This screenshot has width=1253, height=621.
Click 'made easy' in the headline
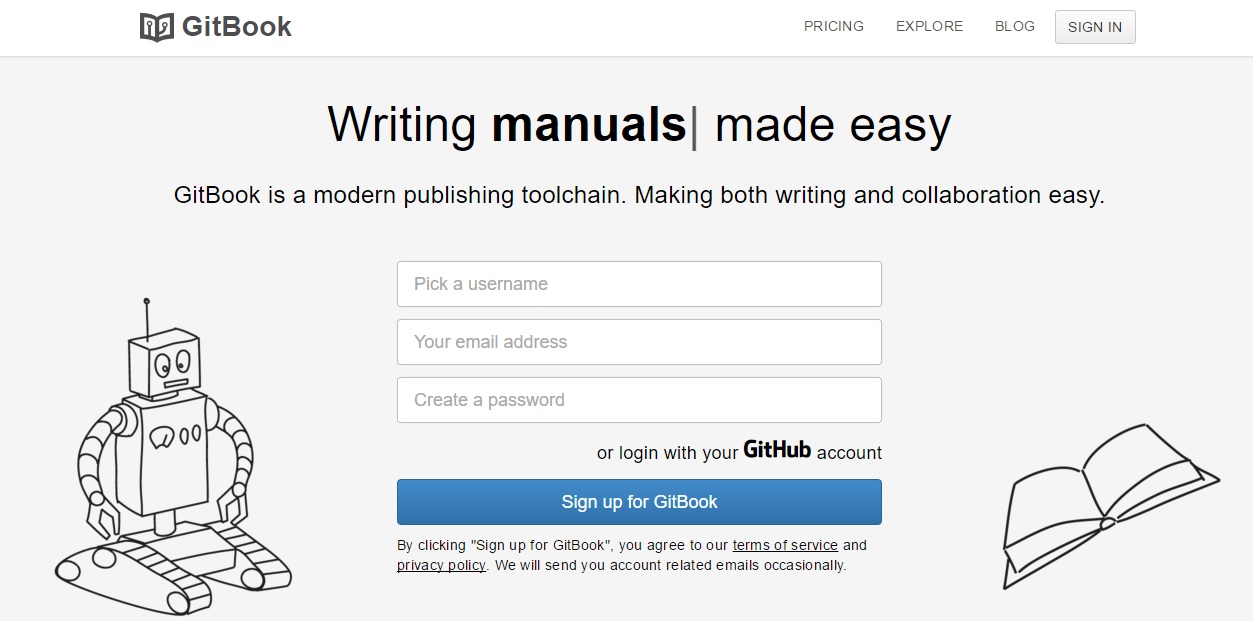coord(832,125)
